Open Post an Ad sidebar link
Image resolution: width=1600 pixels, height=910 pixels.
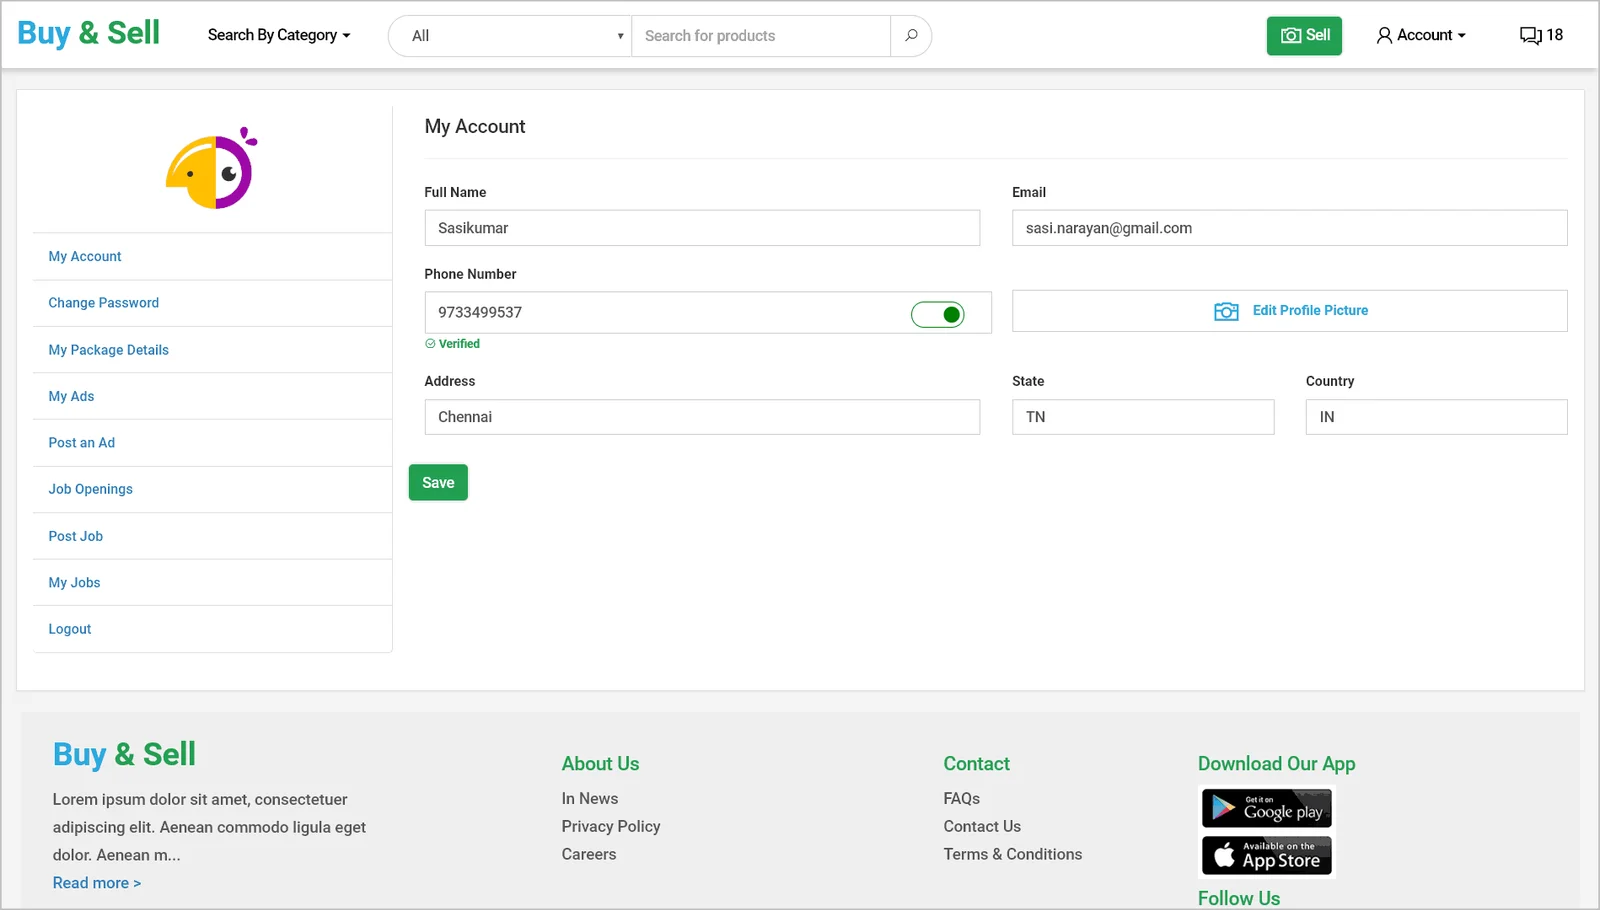pos(82,443)
